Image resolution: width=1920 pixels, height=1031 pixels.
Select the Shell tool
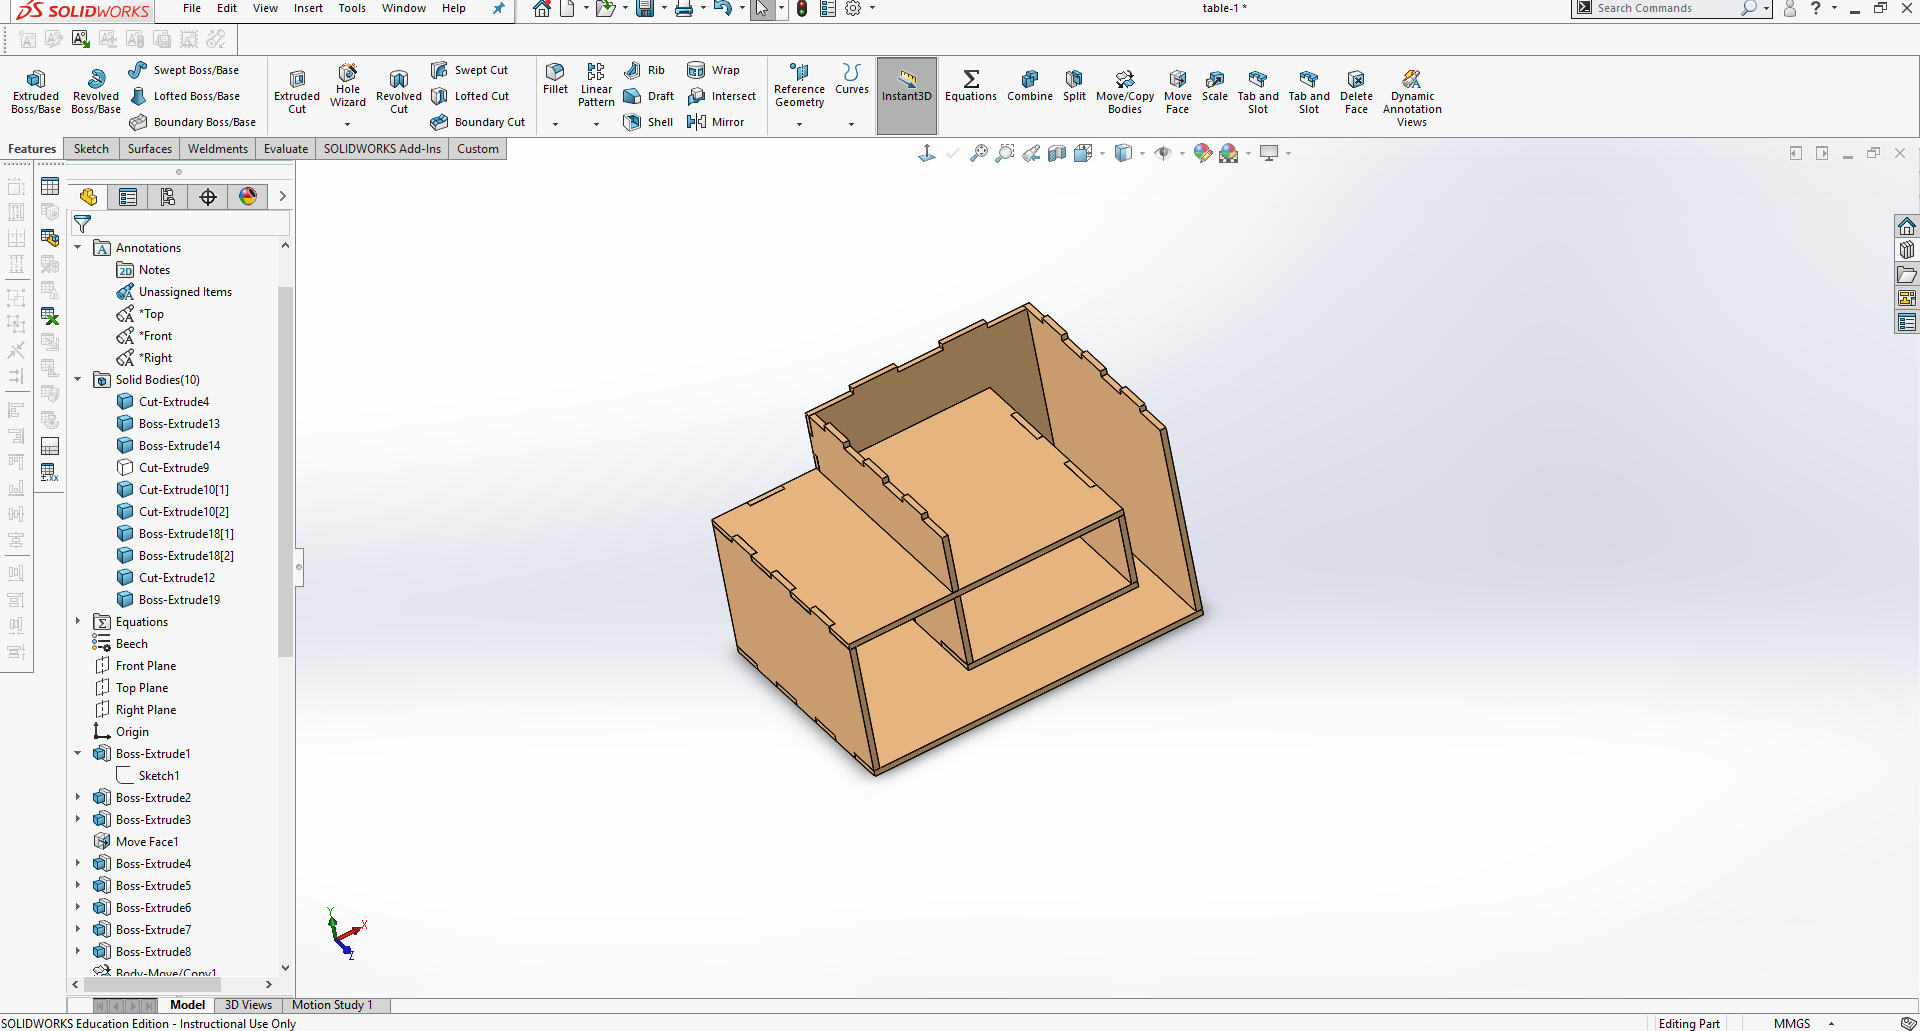648,122
